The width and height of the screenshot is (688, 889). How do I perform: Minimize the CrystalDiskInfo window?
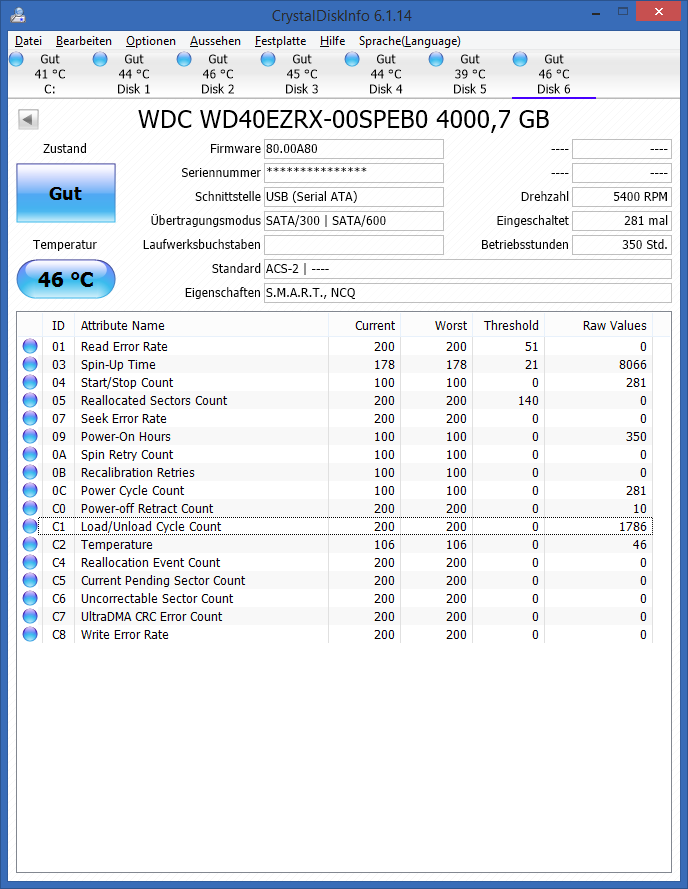(x=596, y=12)
